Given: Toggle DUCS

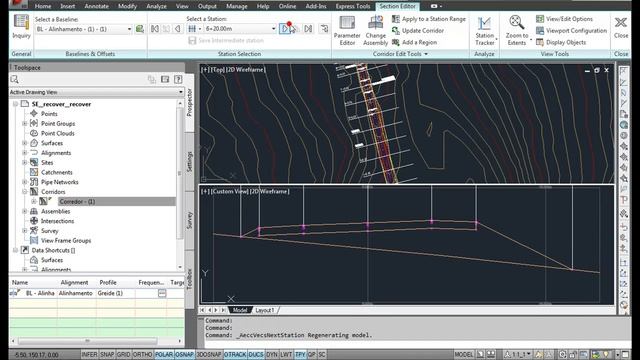Looking at the screenshot, I should pos(256,354).
